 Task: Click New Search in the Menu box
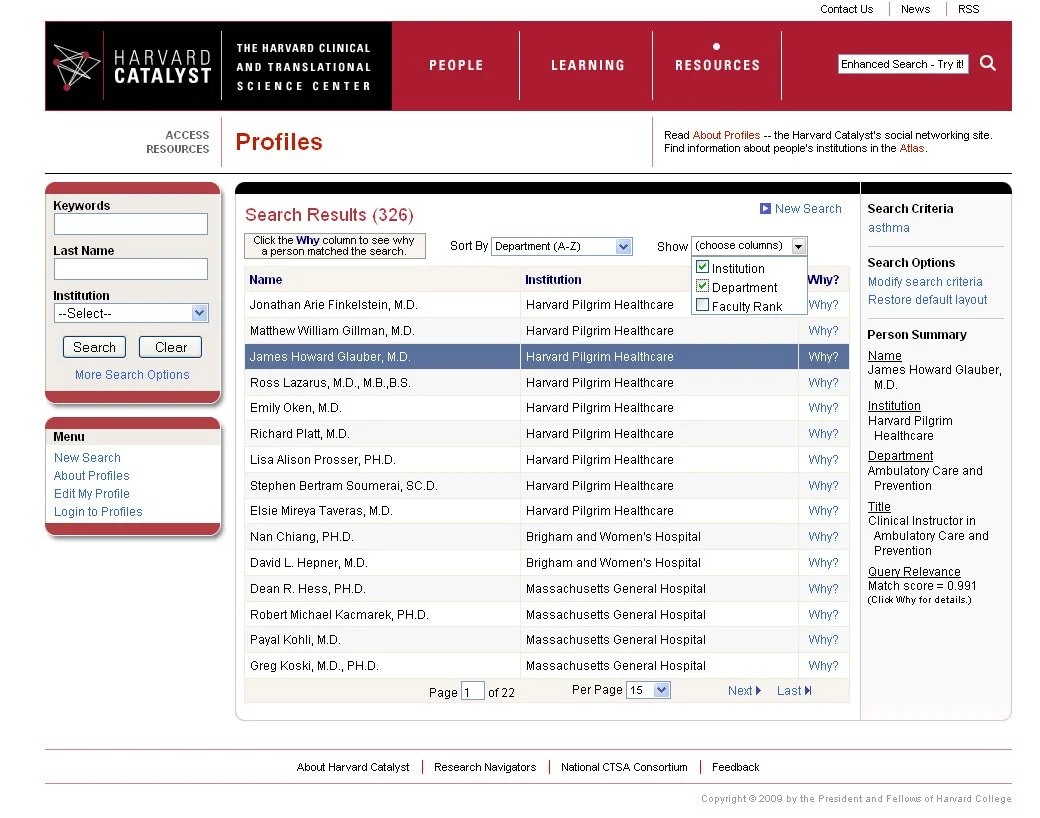pos(87,458)
